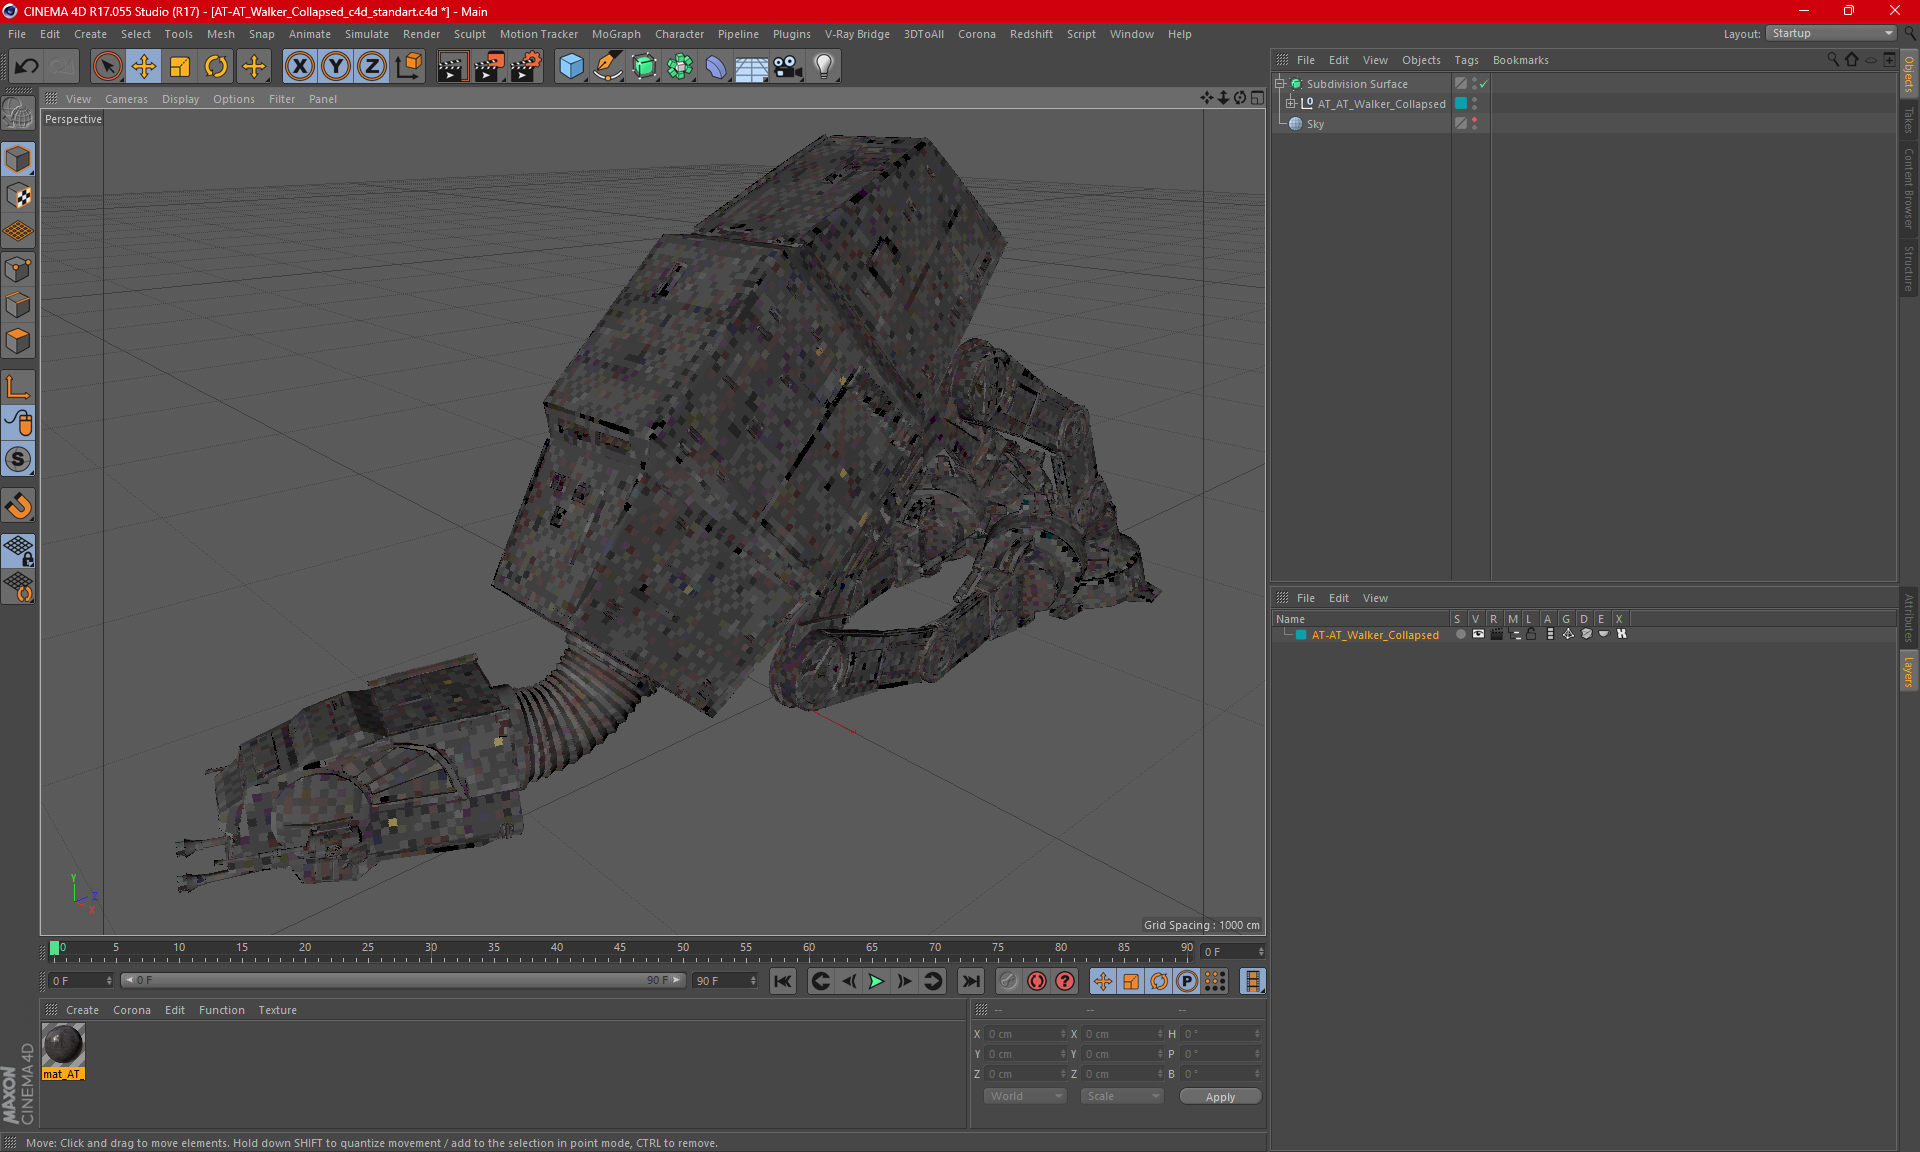Open the spline Pen tool

click(x=607, y=67)
